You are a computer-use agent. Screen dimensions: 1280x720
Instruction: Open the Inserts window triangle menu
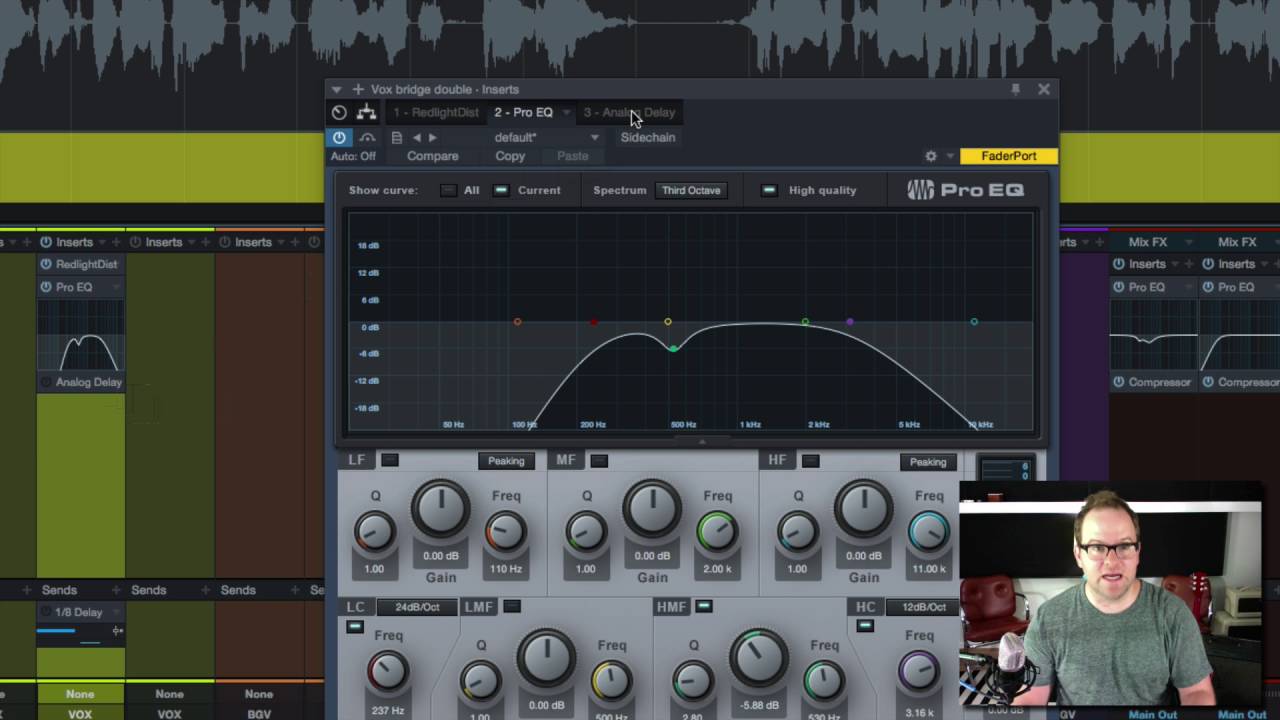point(337,90)
